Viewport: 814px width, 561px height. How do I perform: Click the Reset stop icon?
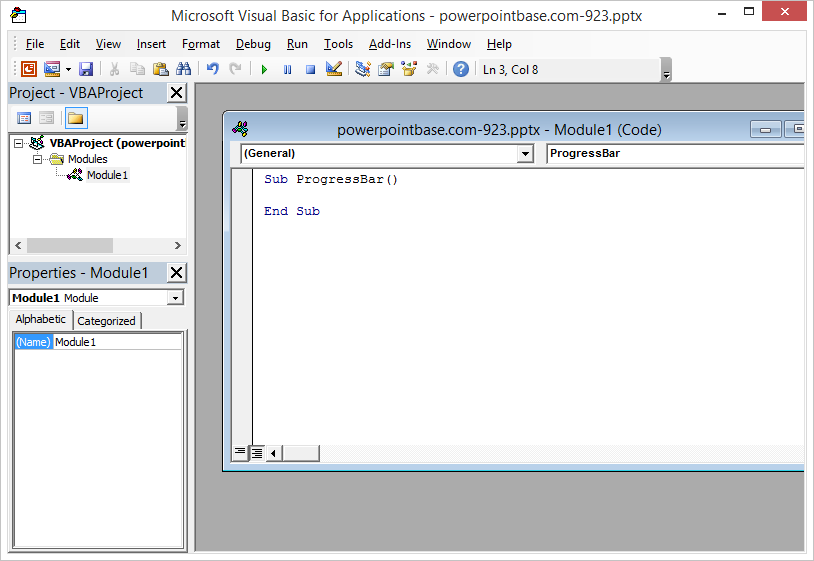coord(310,69)
